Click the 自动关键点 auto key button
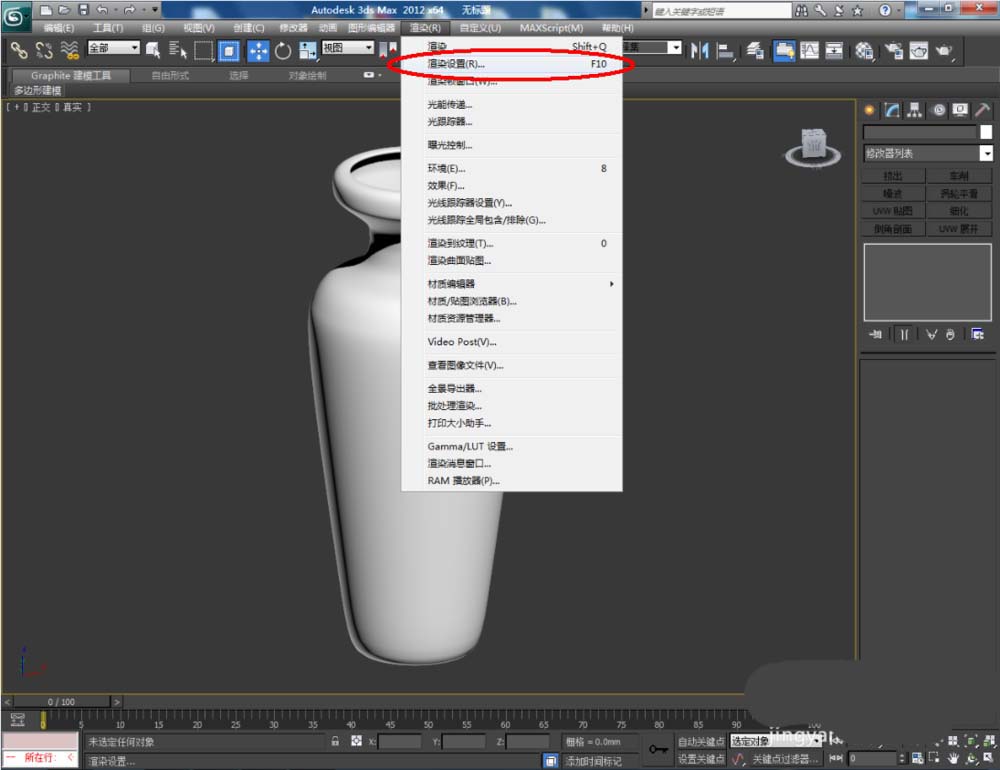This screenshot has width=1000, height=770. point(700,741)
